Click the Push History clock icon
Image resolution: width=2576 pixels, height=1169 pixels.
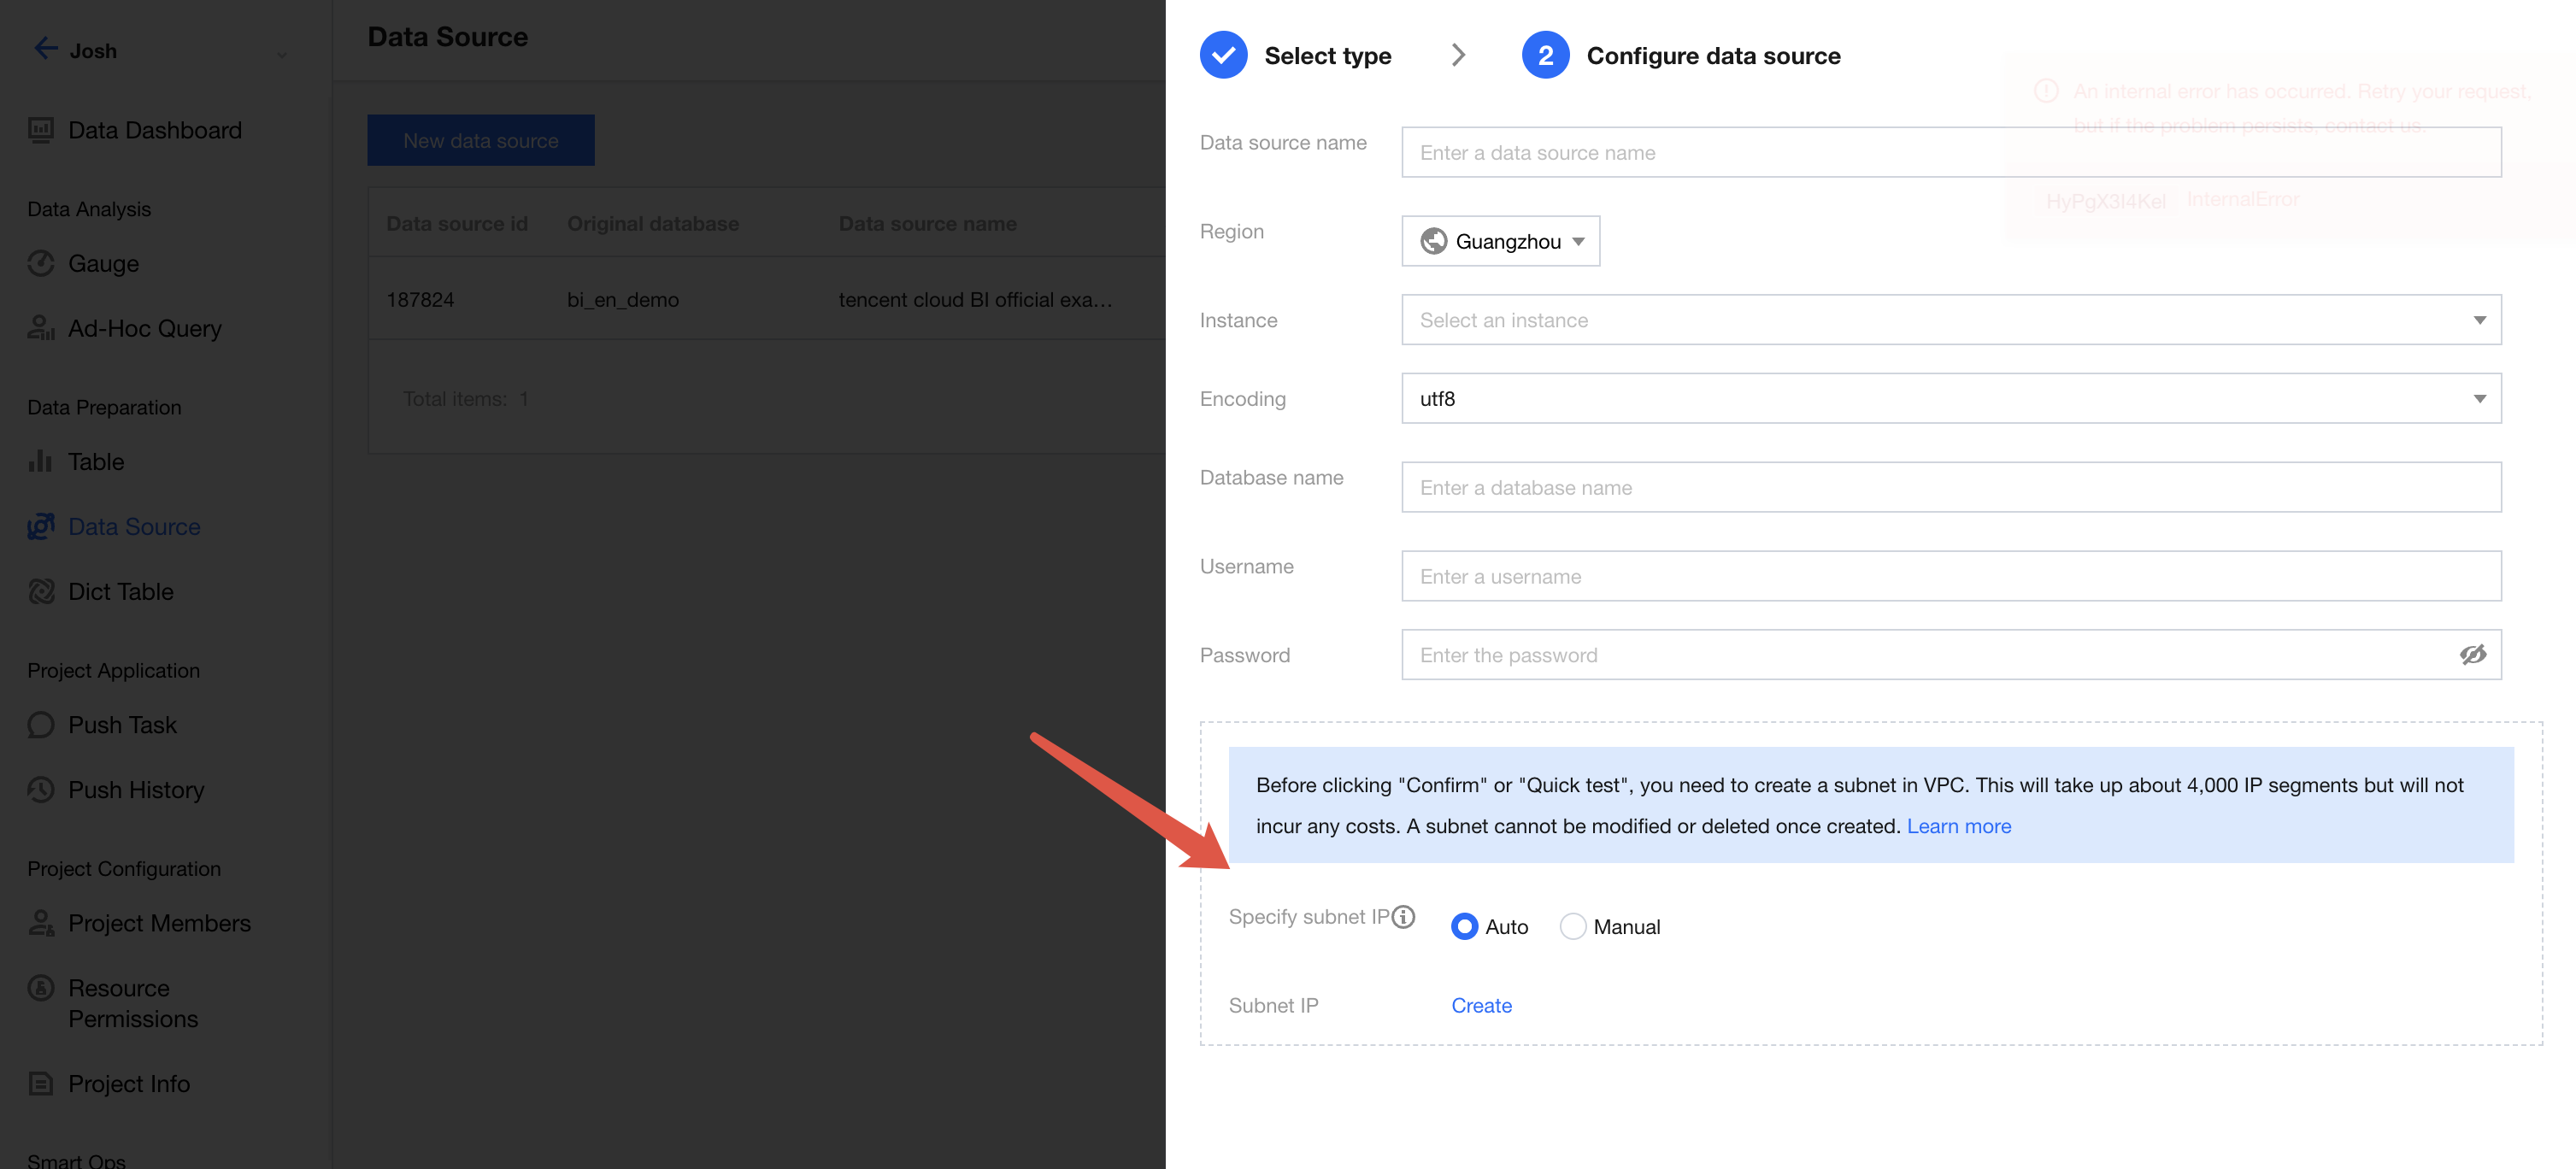tap(41, 789)
